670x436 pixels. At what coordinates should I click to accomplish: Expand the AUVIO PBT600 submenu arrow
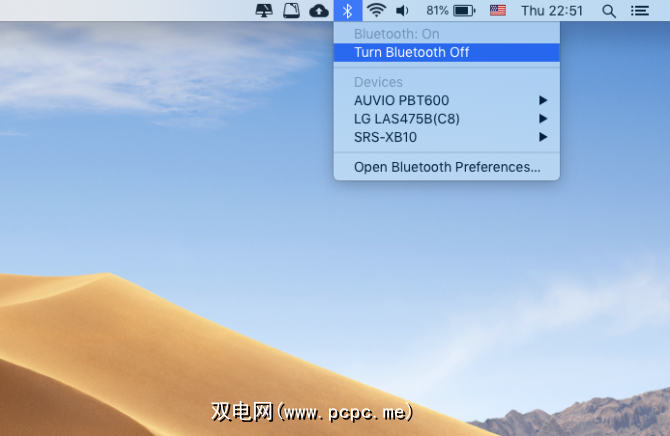point(543,100)
